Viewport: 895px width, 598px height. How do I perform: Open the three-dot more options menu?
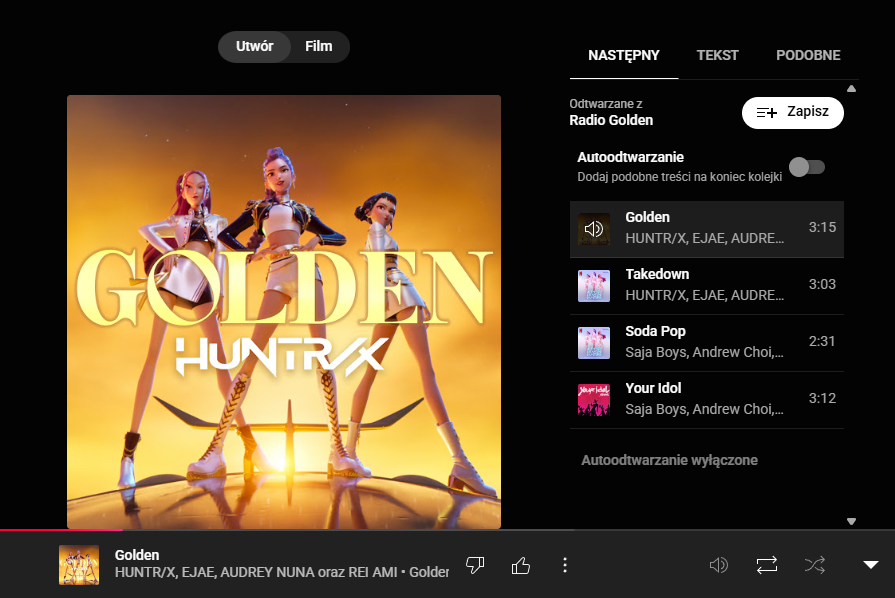(565, 565)
